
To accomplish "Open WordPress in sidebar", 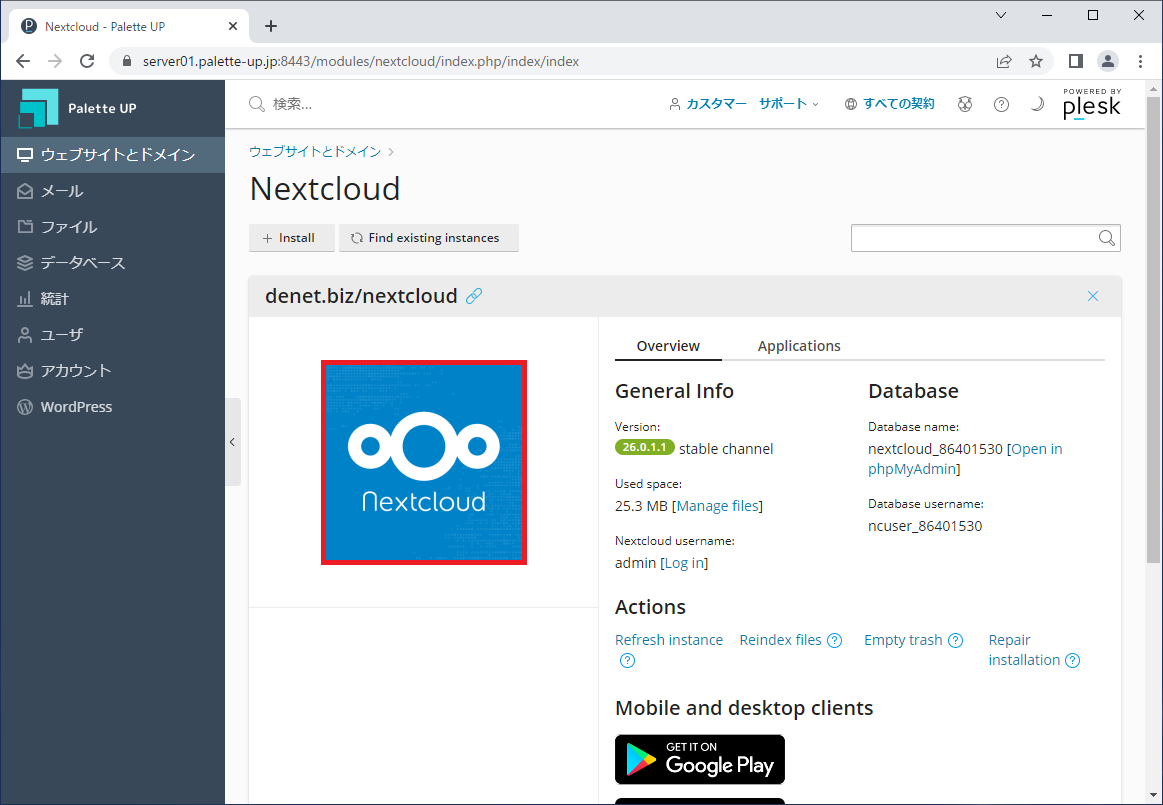I will pos(112,407).
